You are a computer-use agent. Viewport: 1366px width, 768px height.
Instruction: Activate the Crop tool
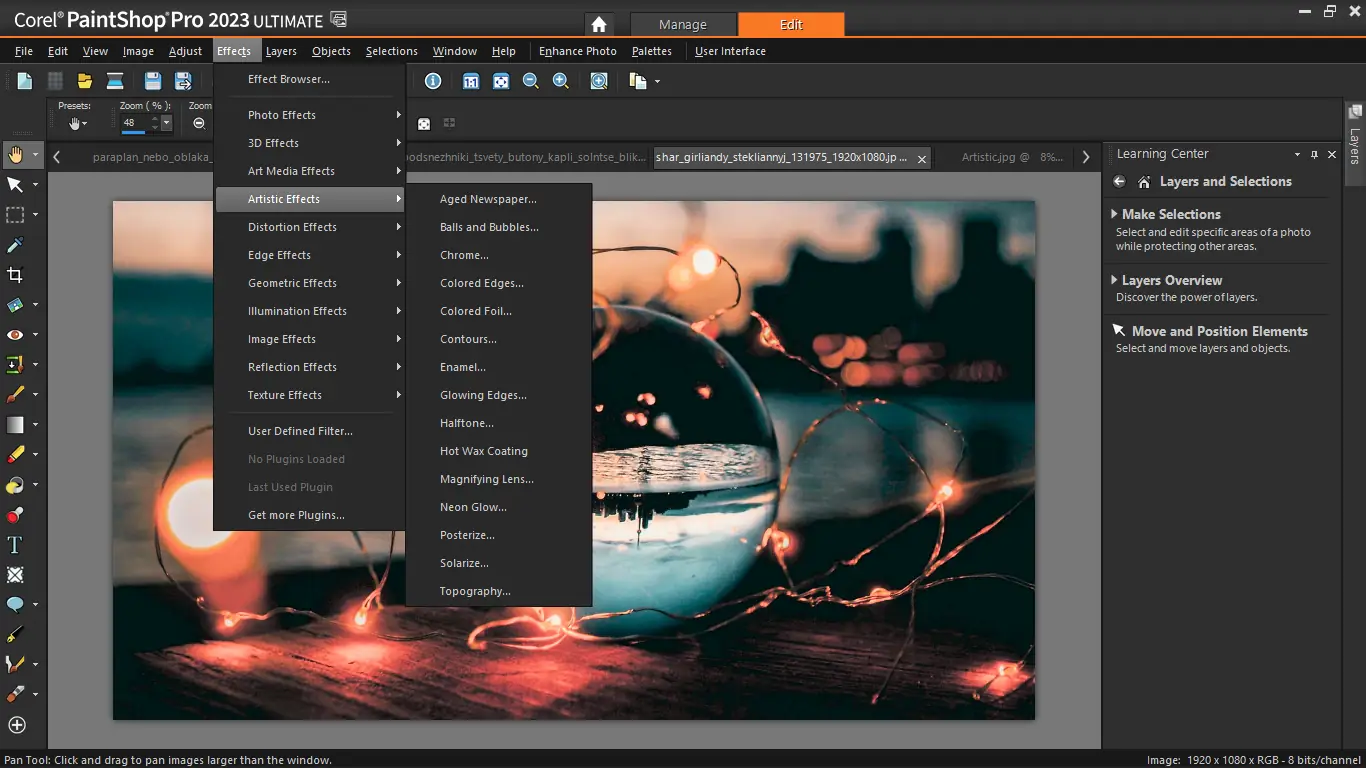tap(16, 274)
